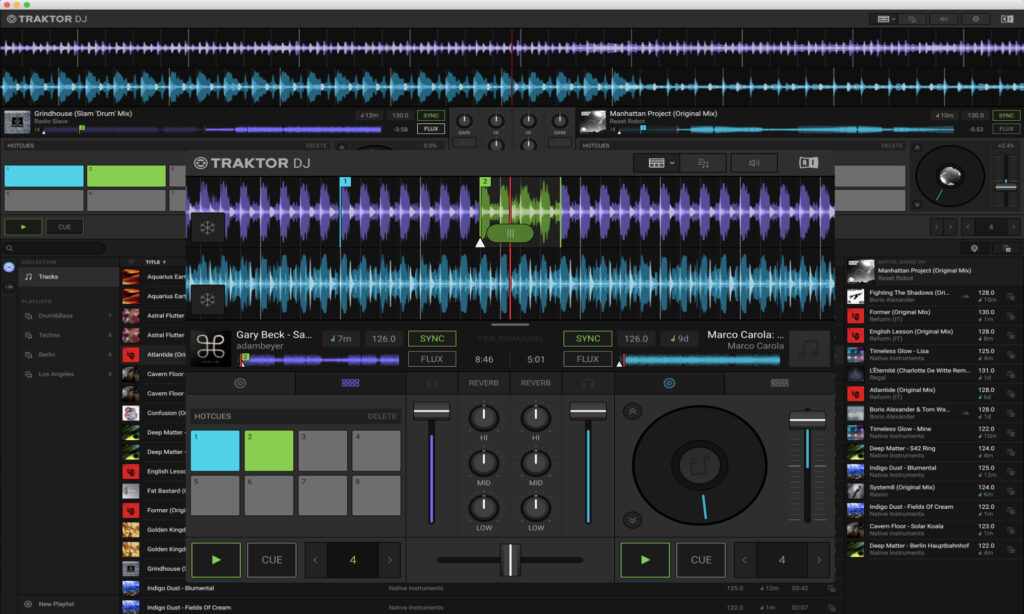Screen dimensions: 1024x614
Task: Switch right deck to the hotcue pads tab
Action: (x=779, y=383)
